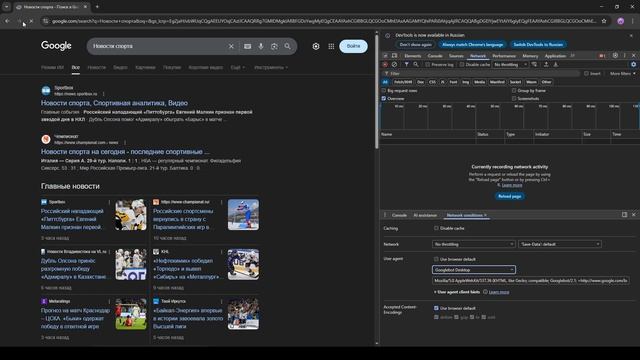640x360 pixels.
Task: Stop recording the network log
Action: [385, 64]
